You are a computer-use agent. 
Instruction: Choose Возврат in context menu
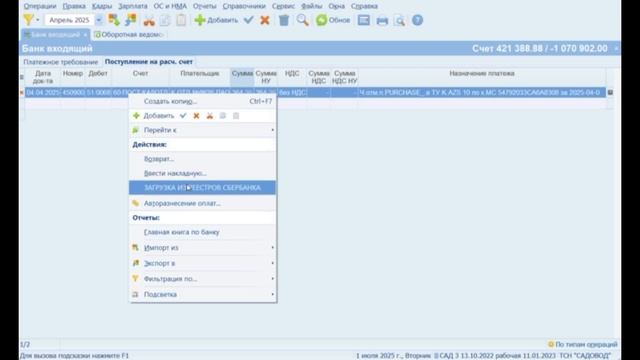pos(202,159)
